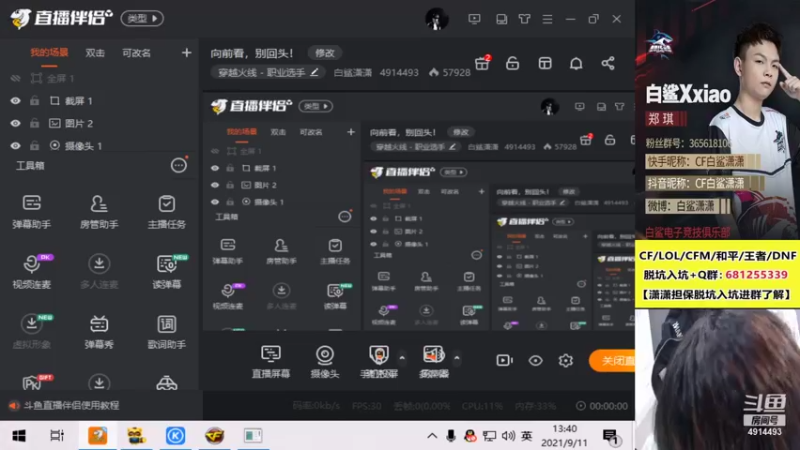Open the PK tool with GIFT badge
This screenshot has height=450, width=800.
tap(36, 382)
